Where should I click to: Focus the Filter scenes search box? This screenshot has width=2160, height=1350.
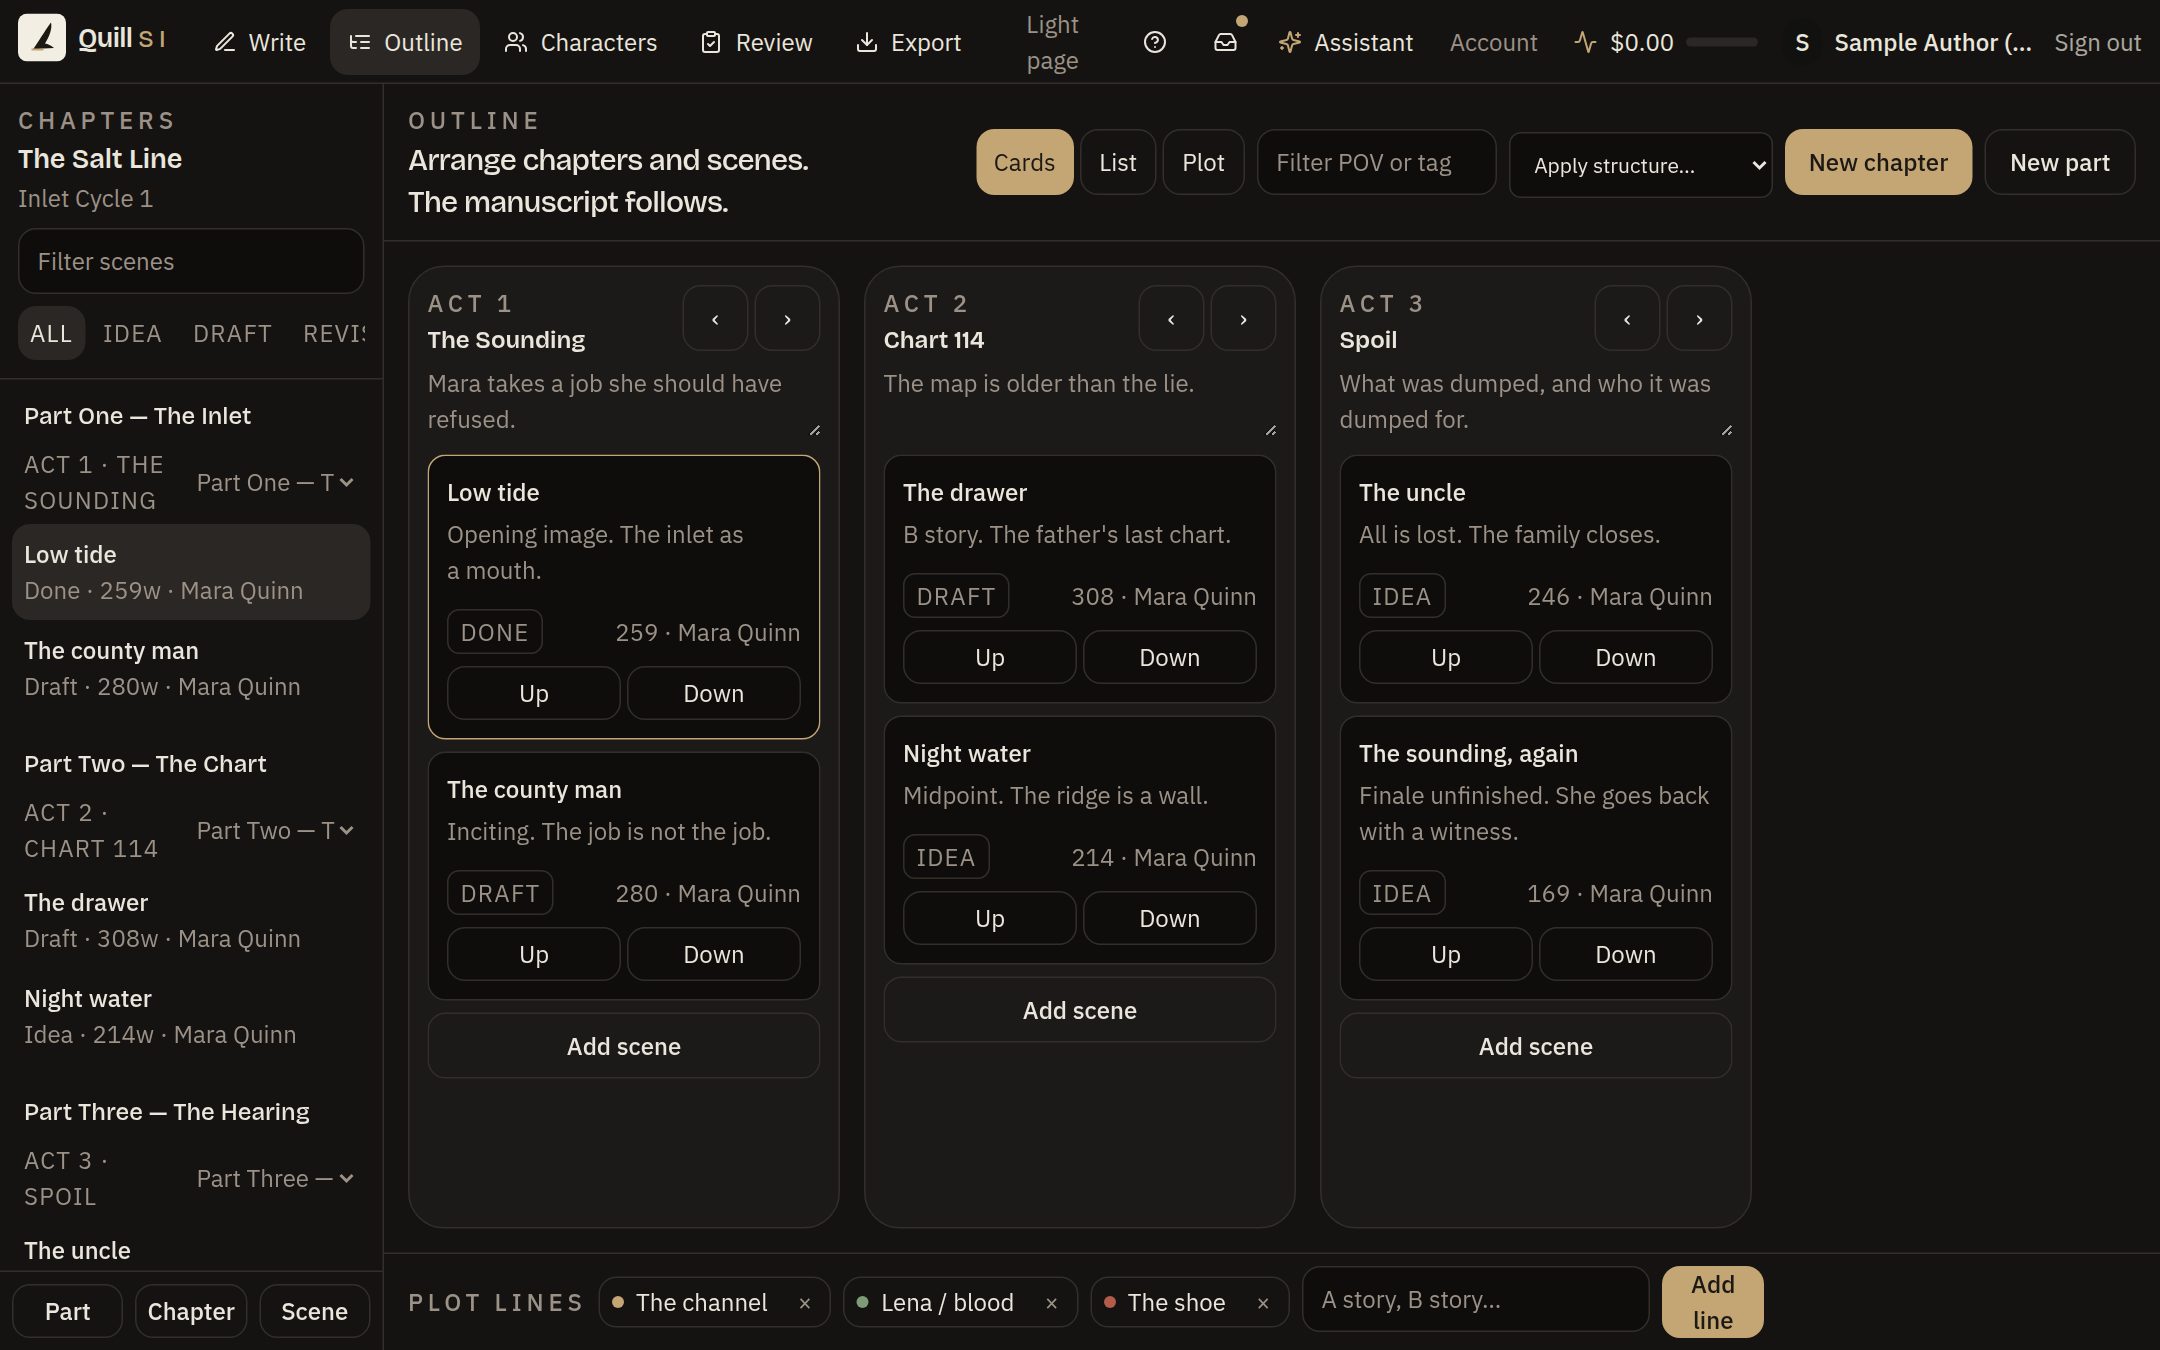click(191, 261)
